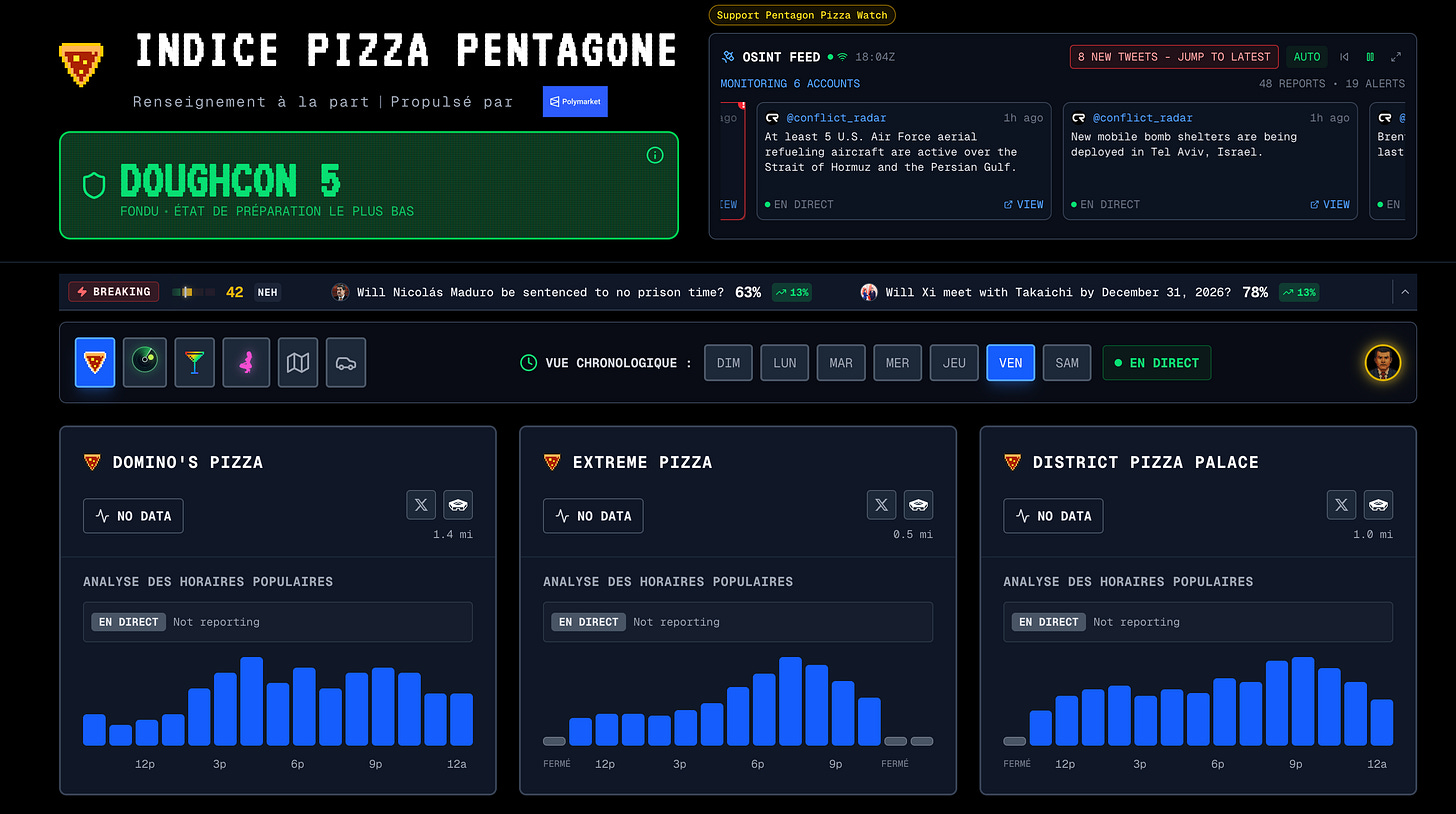Pause the OSINT feed auto-scroll
1456x814 pixels.
pos(1370,57)
